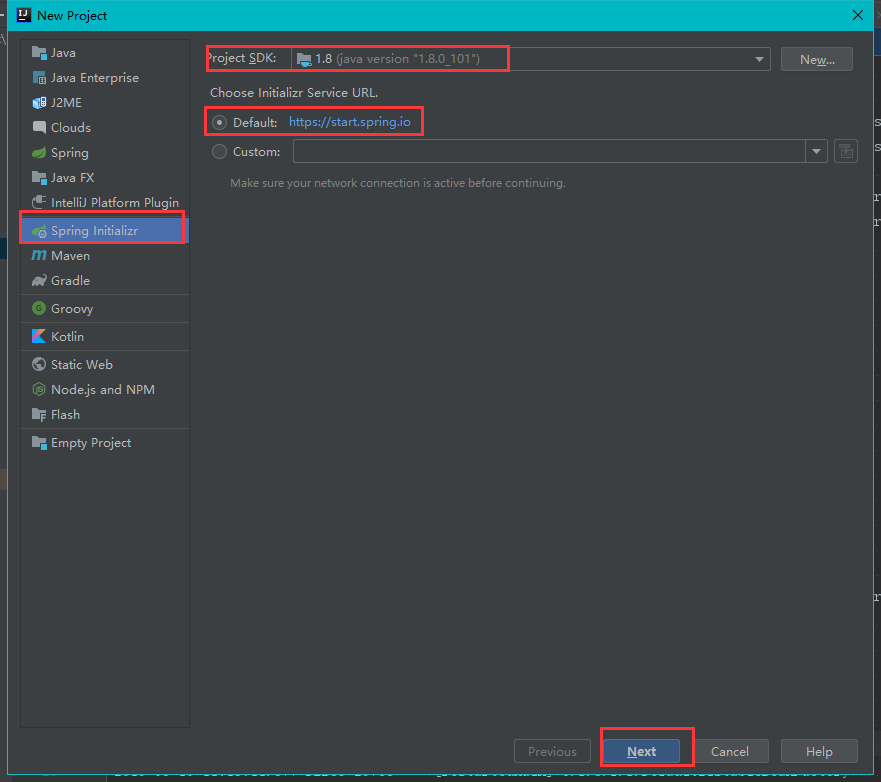The image size is (881, 782).
Task: Open Help for the wizard
Action: coord(819,751)
